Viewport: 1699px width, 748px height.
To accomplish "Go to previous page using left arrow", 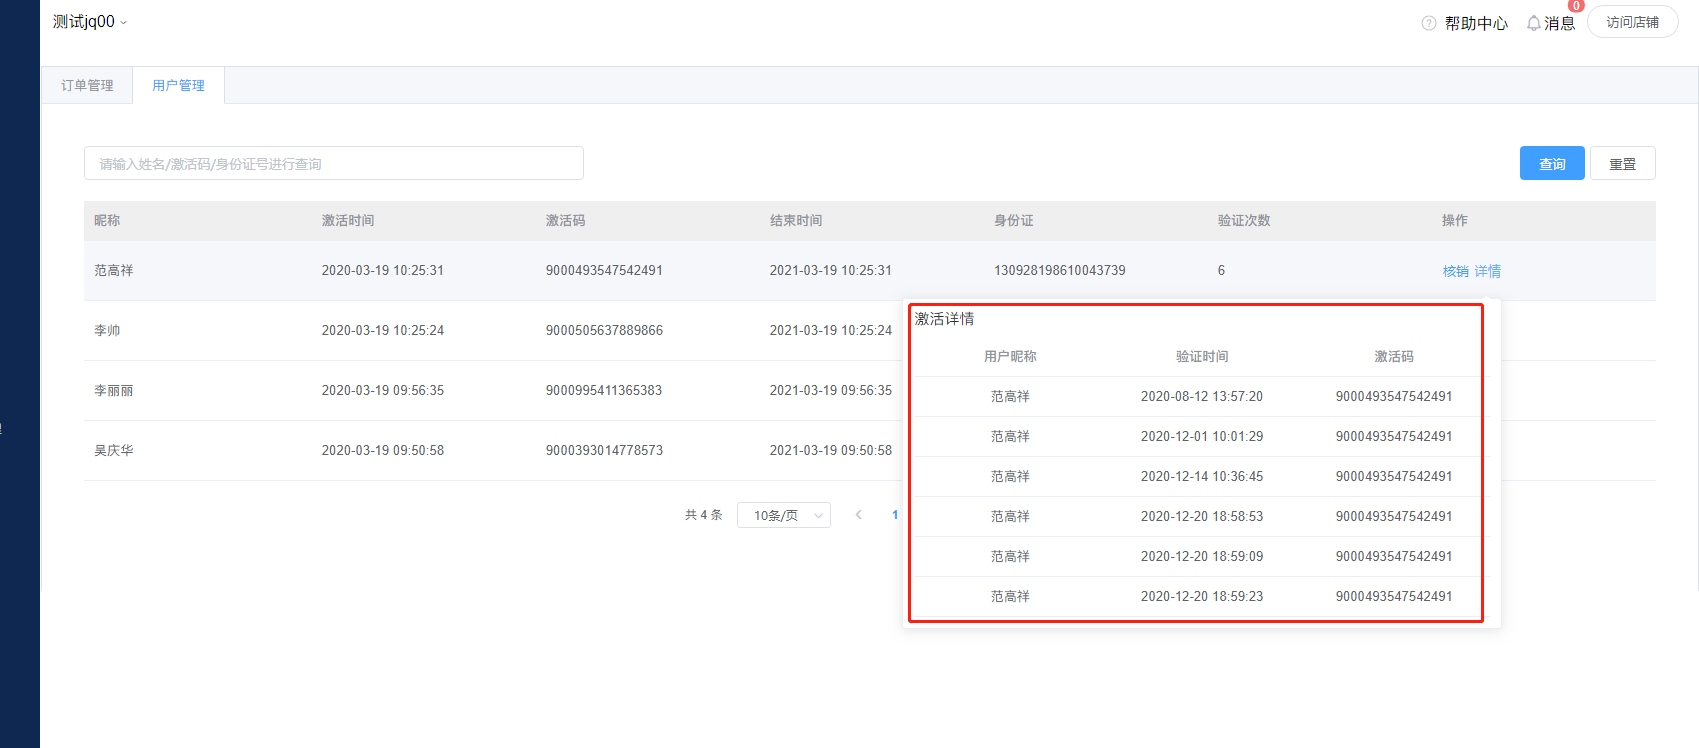I will (858, 515).
